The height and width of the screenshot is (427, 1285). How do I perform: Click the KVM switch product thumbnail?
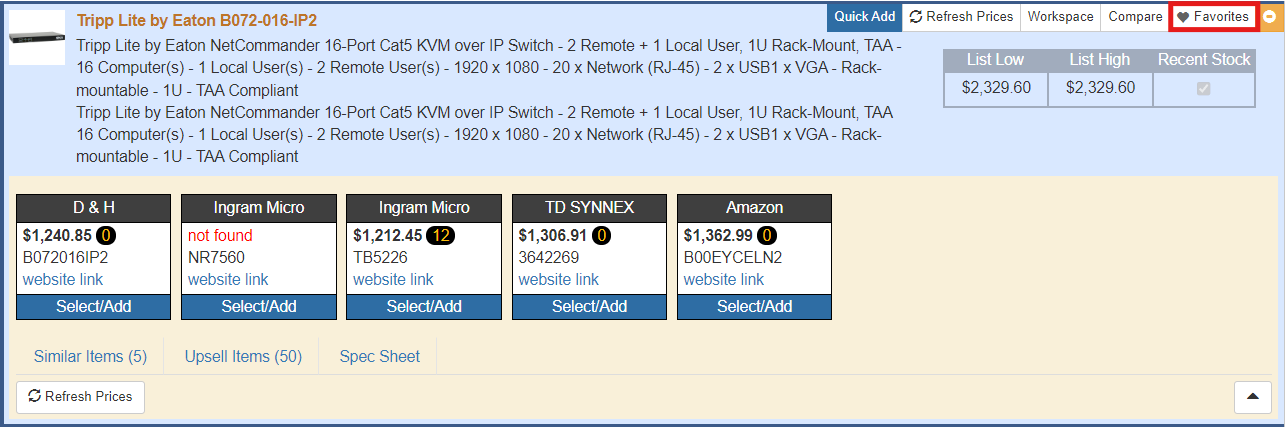(x=37, y=37)
